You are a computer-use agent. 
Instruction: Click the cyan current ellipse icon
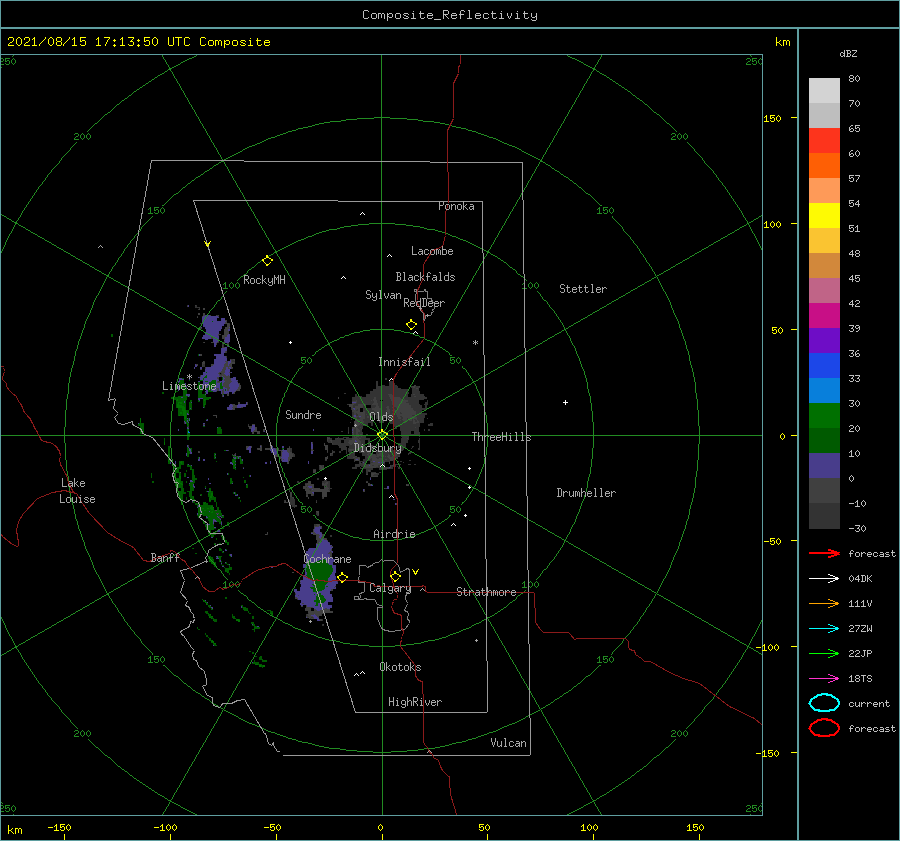pos(824,703)
